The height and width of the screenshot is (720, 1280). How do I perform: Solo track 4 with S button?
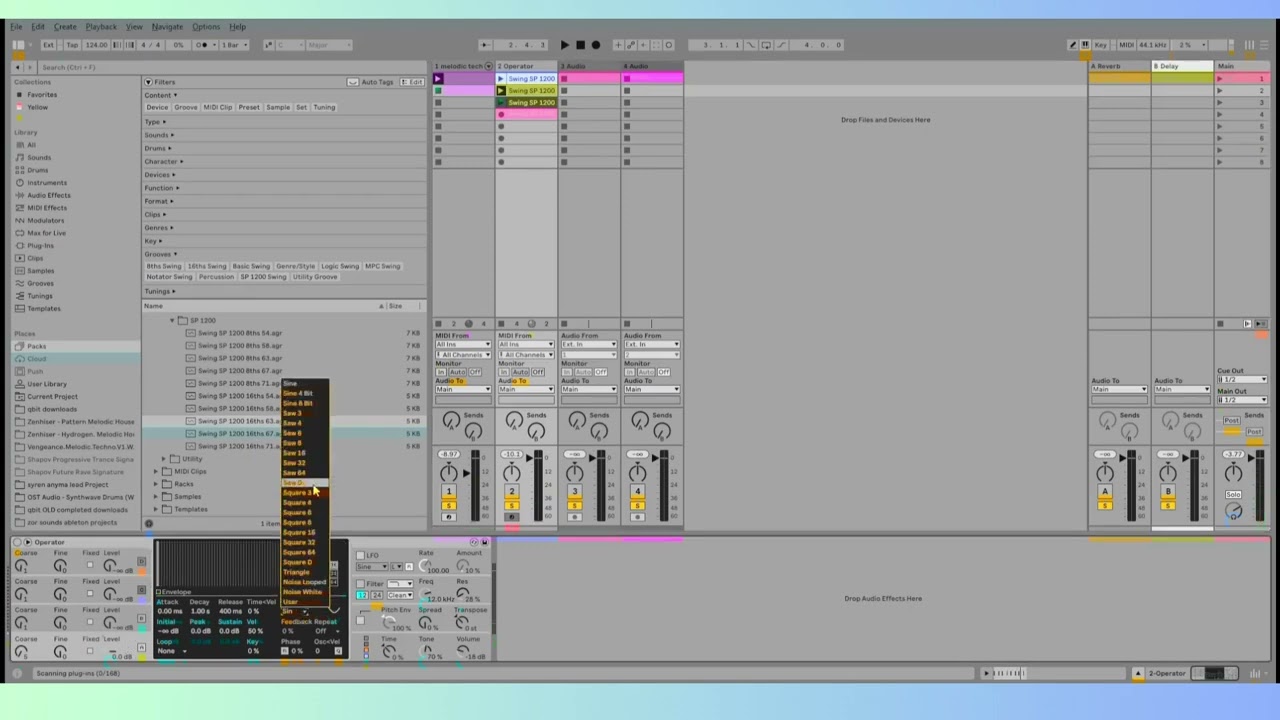pos(637,505)
